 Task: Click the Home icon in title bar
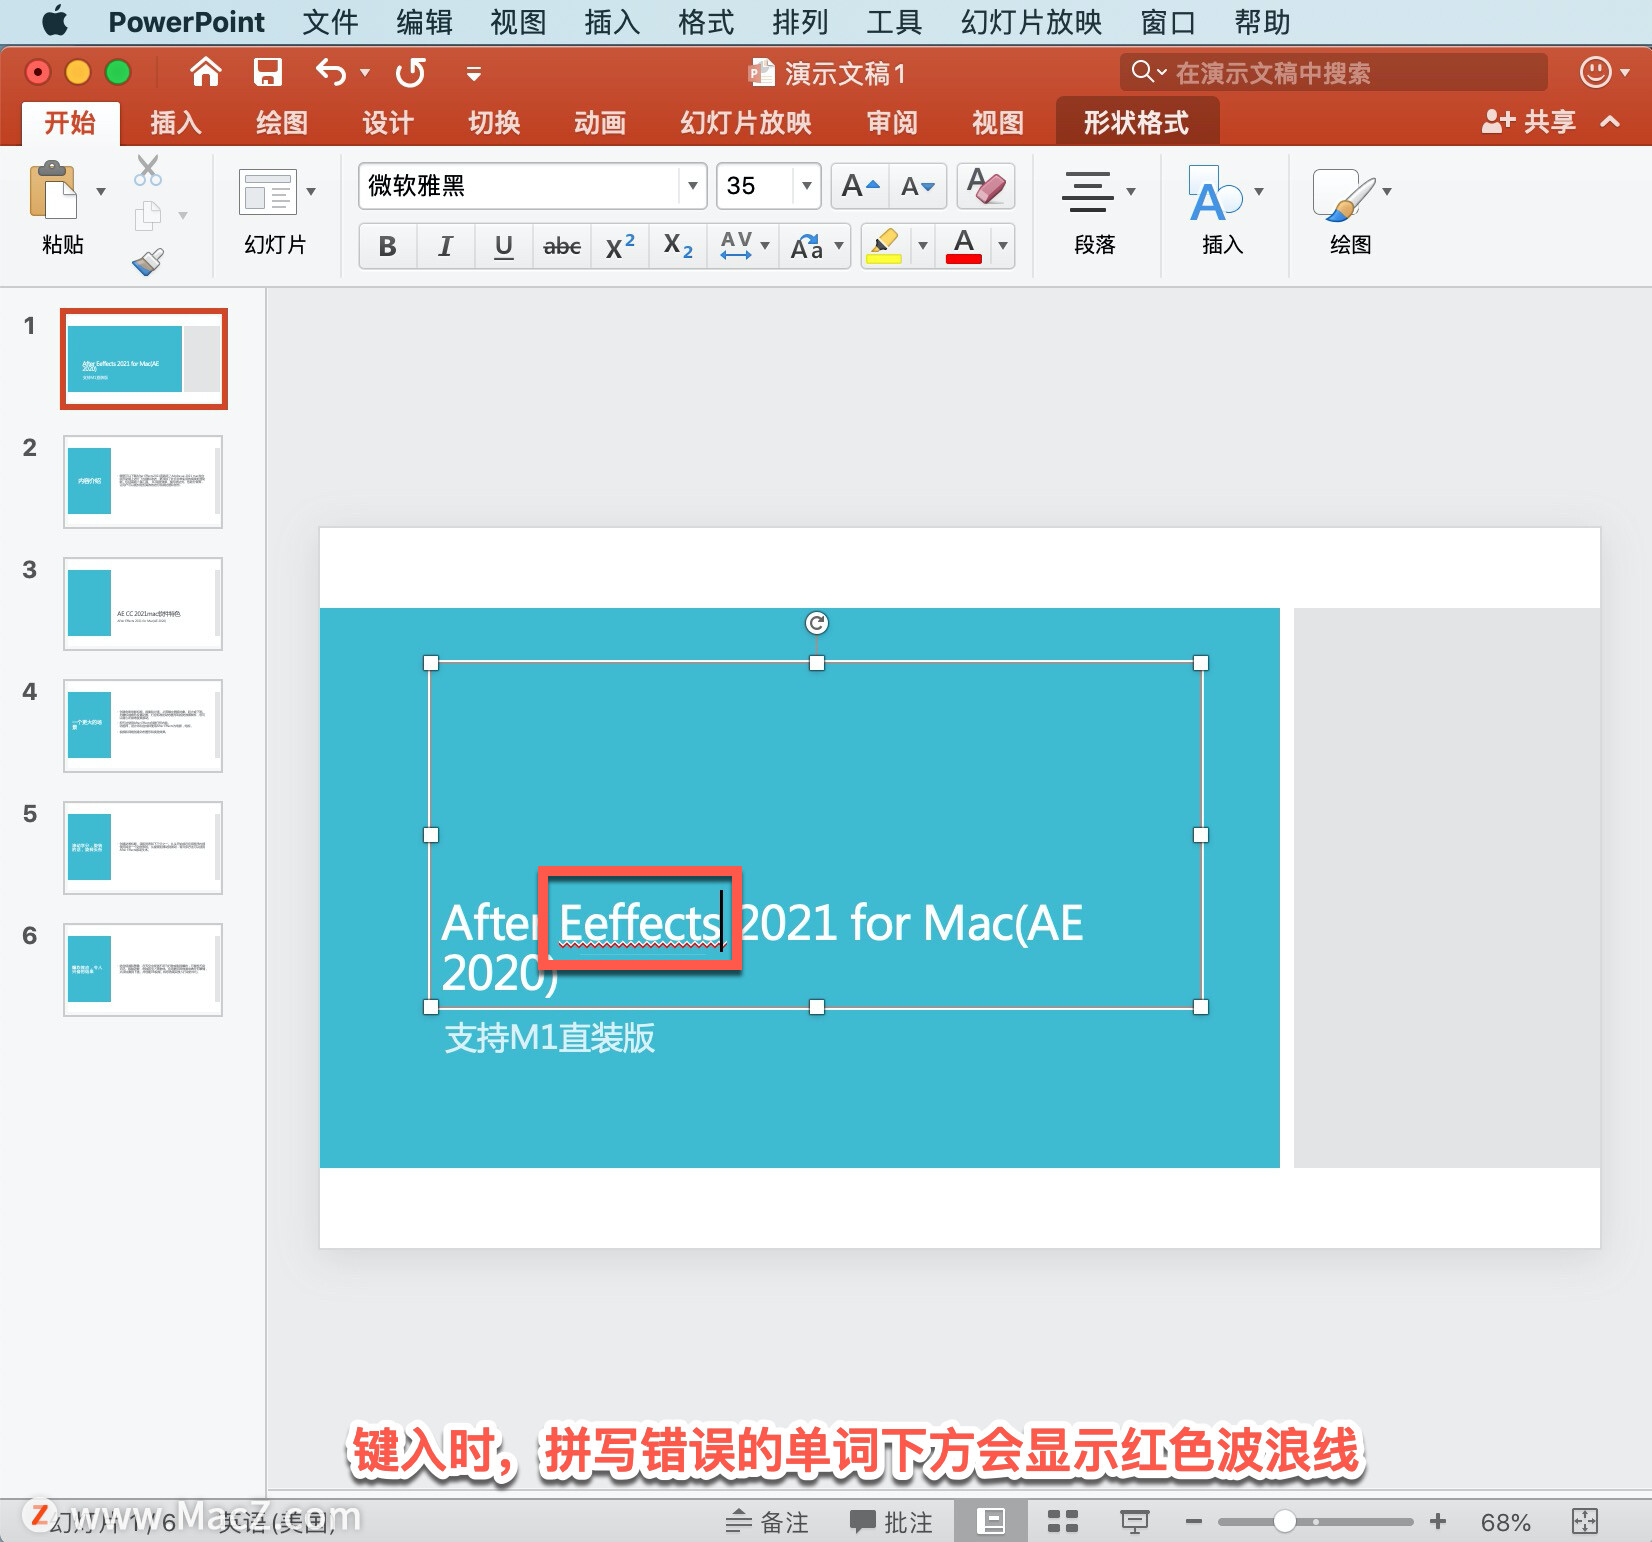click(x=206, y=72)
